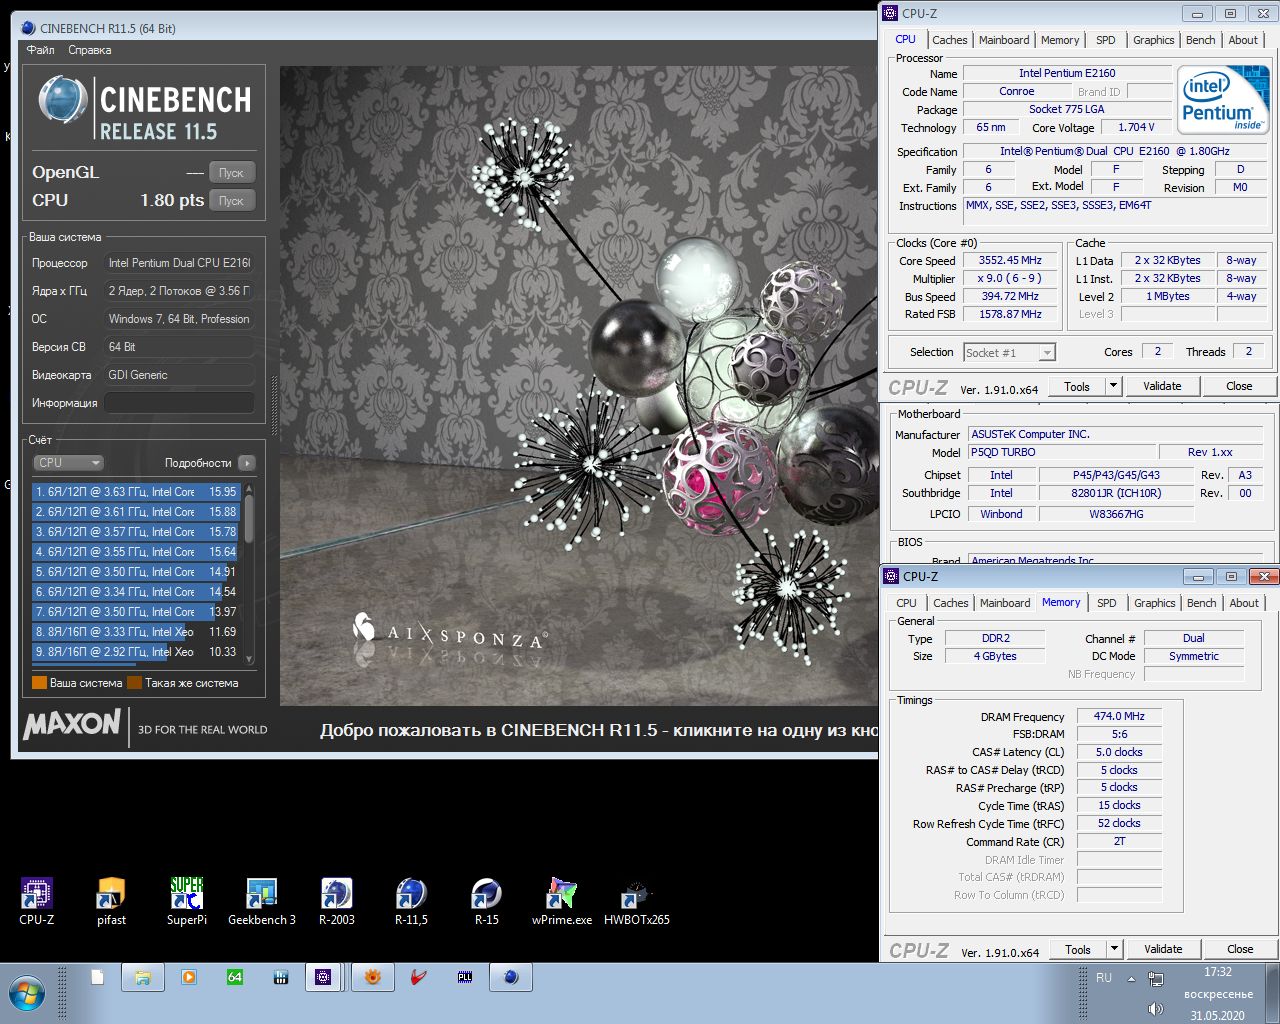Open Bench tab in upper CPU-Z window

coord(1200,40)
